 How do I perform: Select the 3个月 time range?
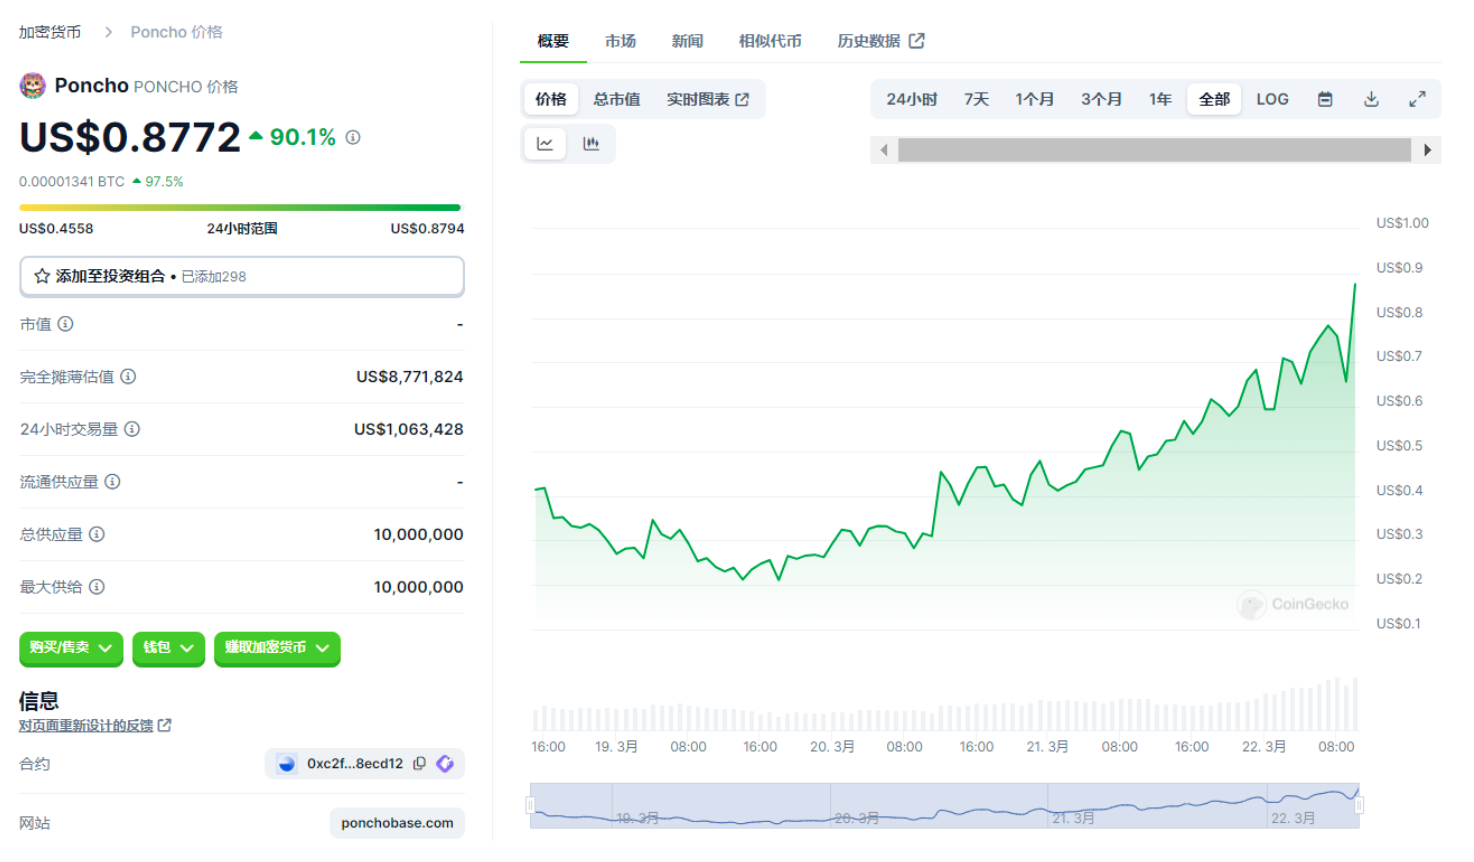pos(1101,99)
